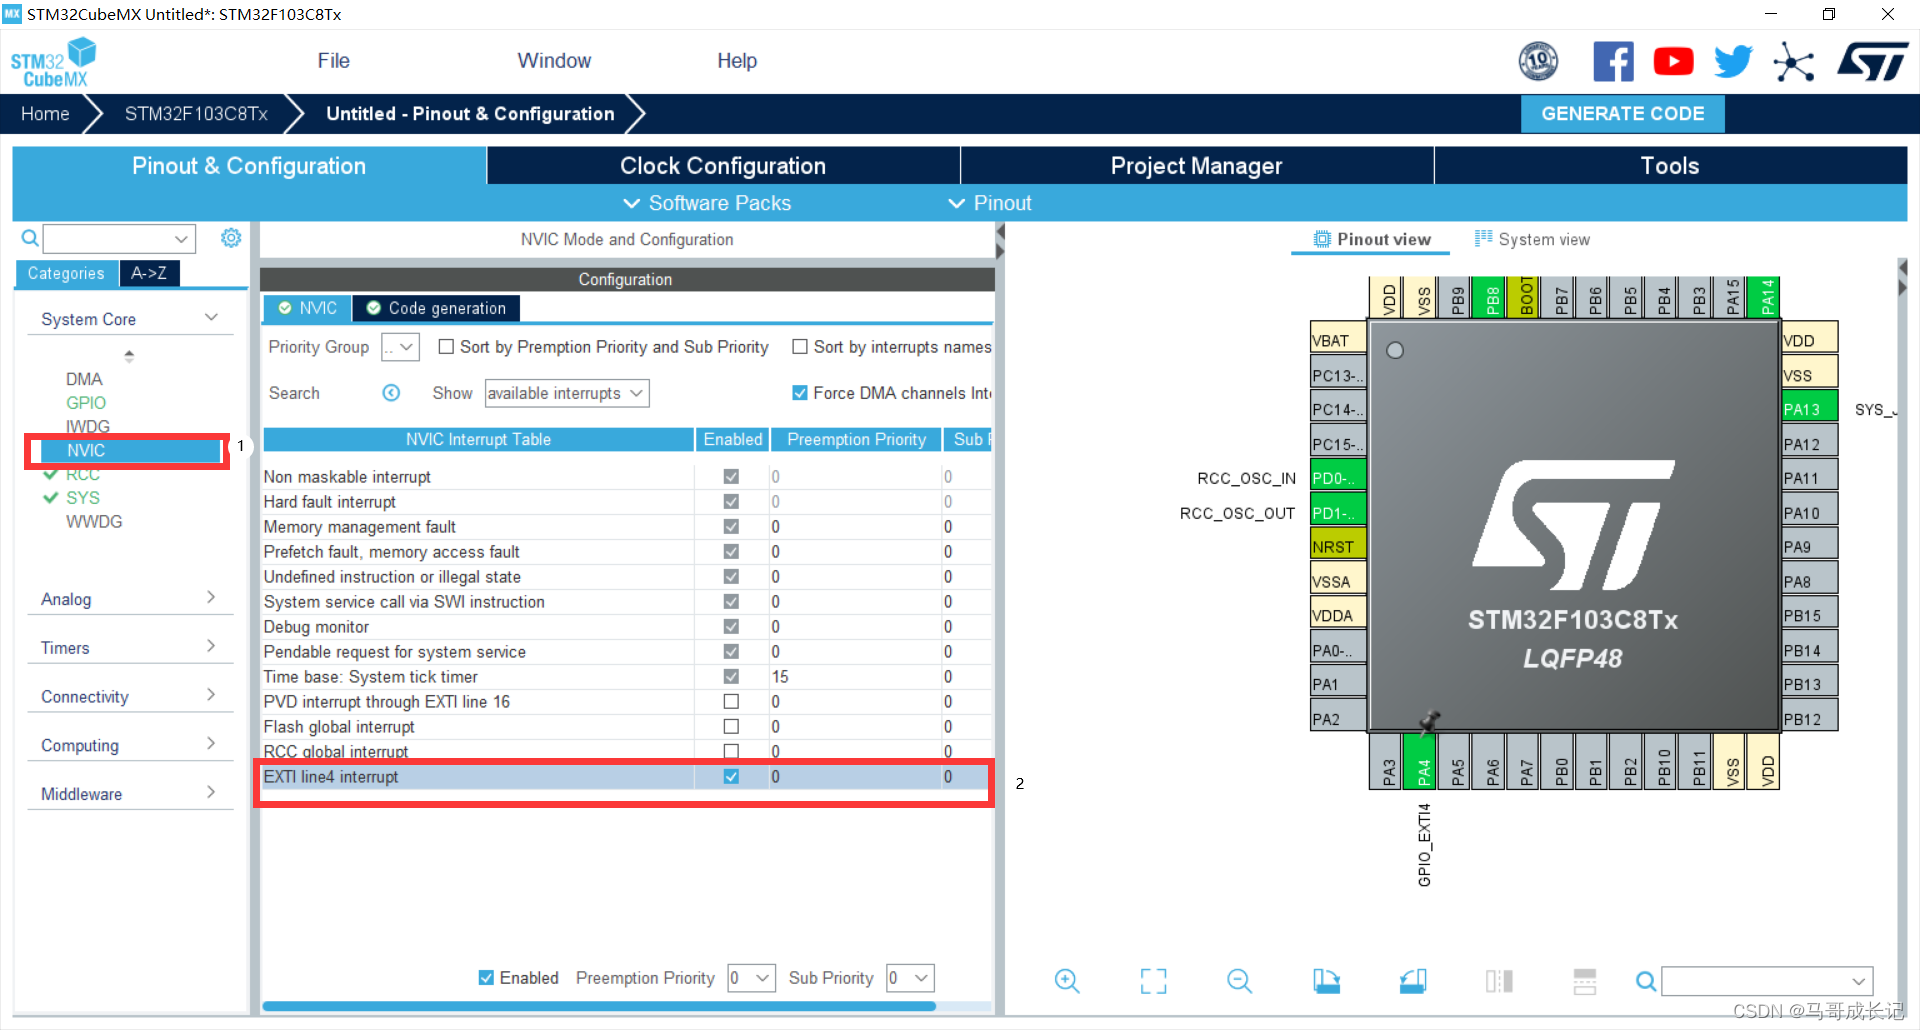Viewport: 1920px width, 1030px height.
Task: Click the flip horizontal view icon
Action: coord(1499,981)
